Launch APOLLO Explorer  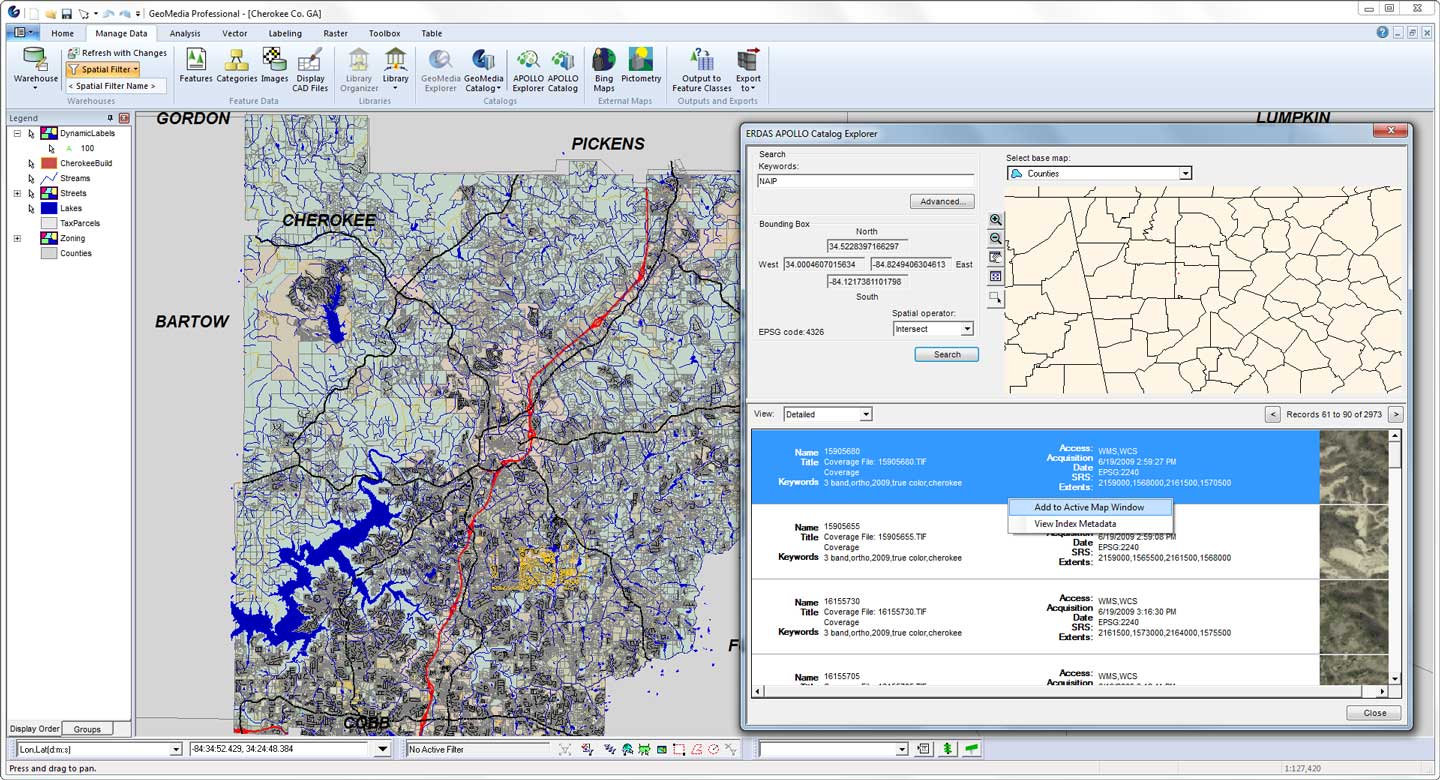coord(528,69)
